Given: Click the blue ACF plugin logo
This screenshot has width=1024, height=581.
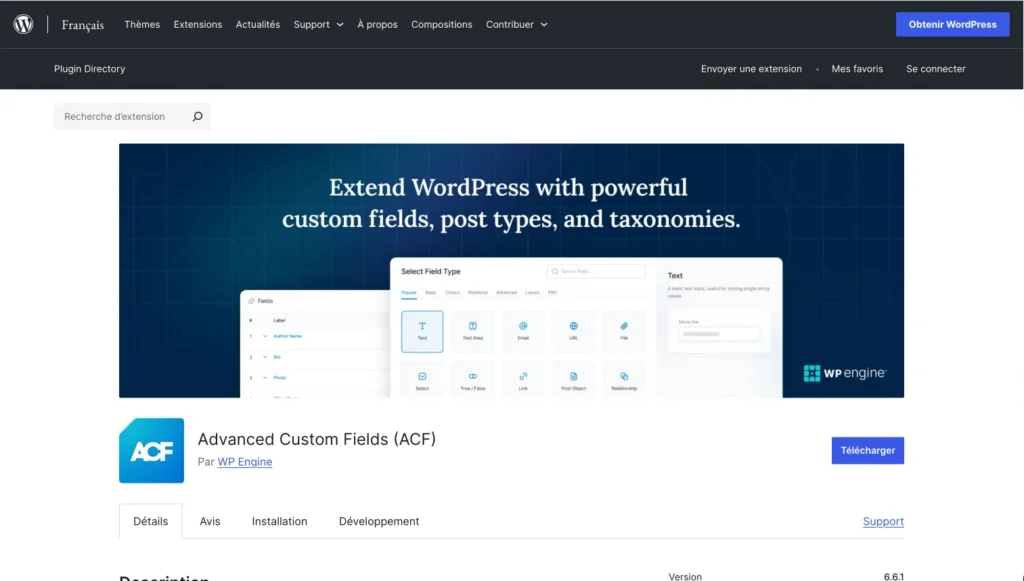Looking at the screenshot, I should (x=151, y=450).
